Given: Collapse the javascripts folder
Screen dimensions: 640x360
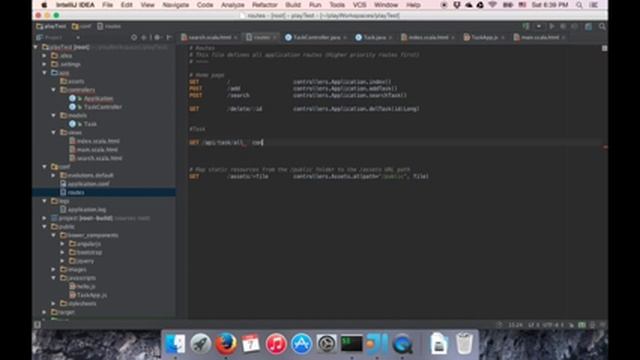Looking at the screenshot, I should pos(53,278).
